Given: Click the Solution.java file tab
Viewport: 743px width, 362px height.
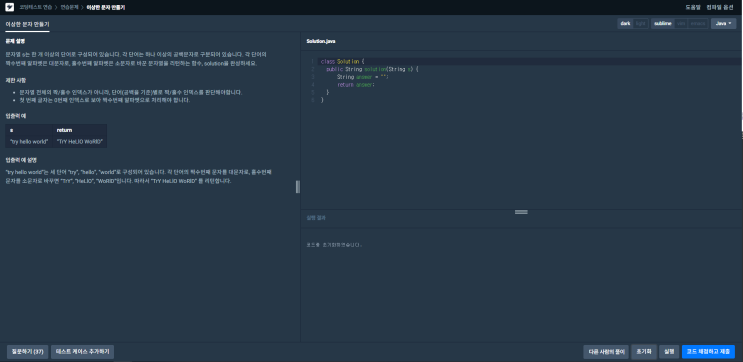Looking at the screenshot, I should click(321, 42).
